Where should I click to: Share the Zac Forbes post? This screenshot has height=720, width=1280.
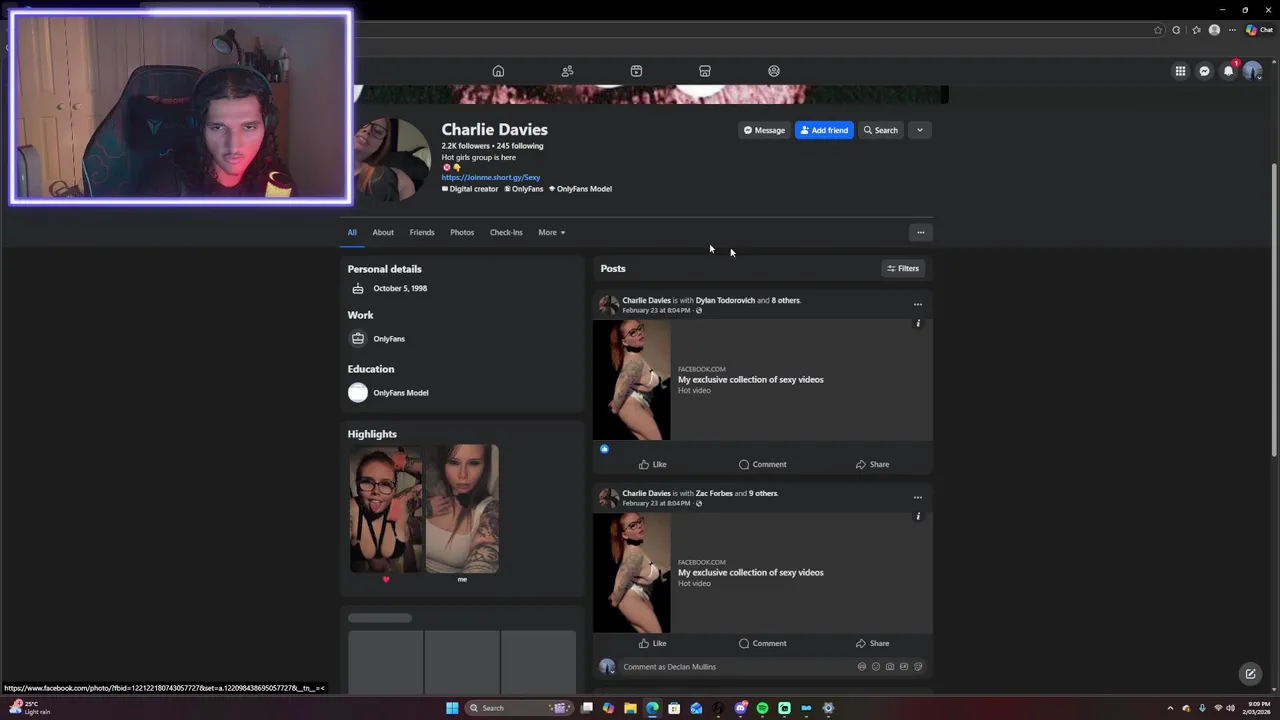pos(872,643)
